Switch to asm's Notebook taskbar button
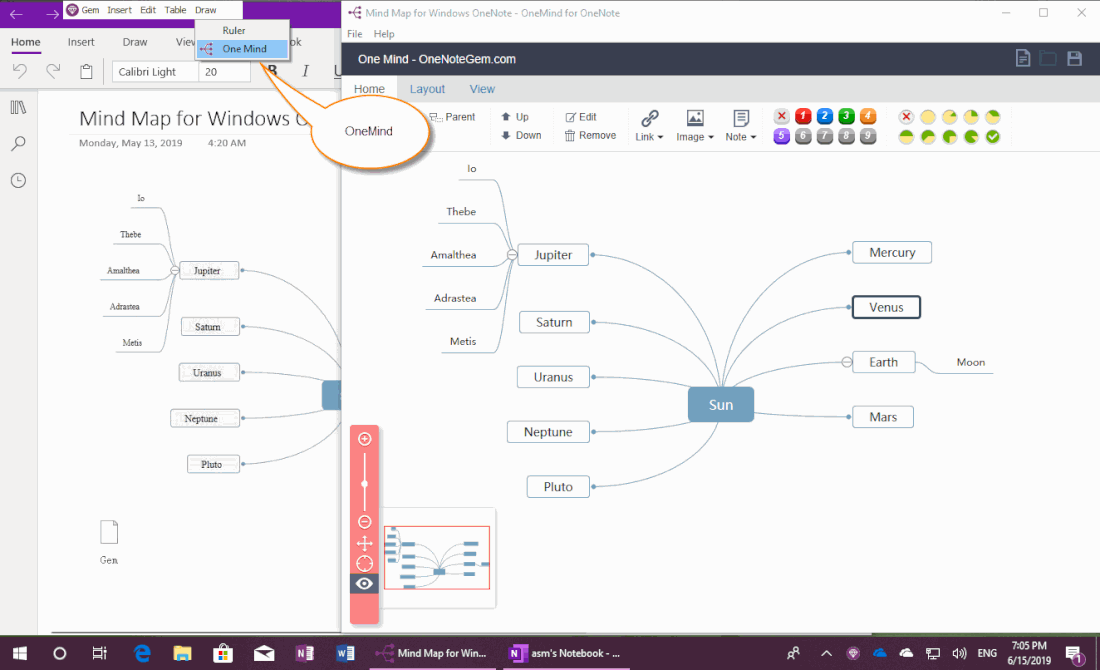Image resolution: width=1100 pixels, height=670 pixels. click(x=565, y=653)
